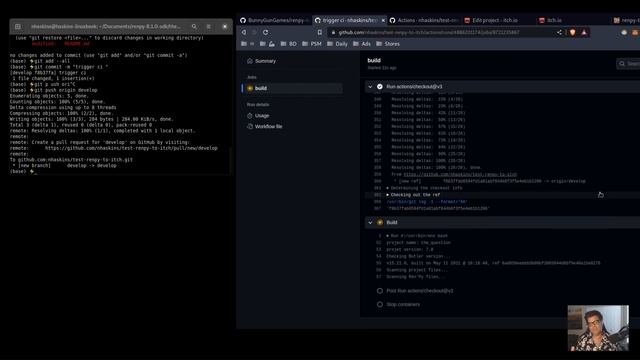
Task: Click the search logs field
Action: click(x=629, y=64)
